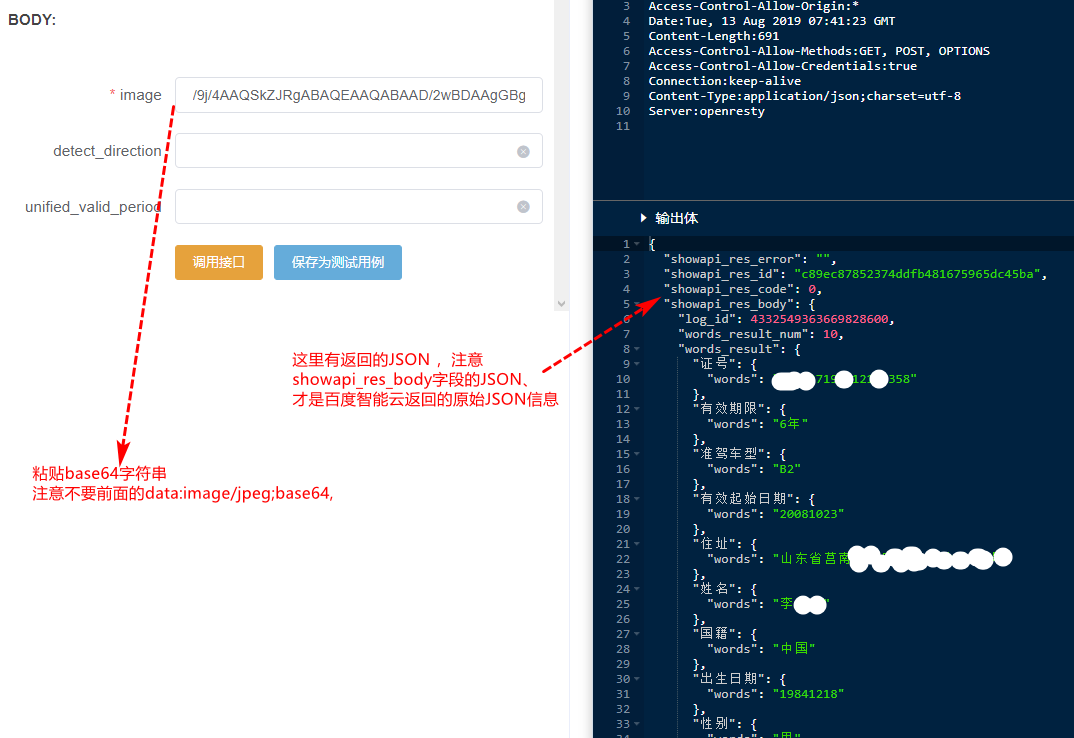Image resolution: width=1074 pixels, height=738 pixels.
Task: Collapse the 输出体 section triangle
Action: click(643, 218)
